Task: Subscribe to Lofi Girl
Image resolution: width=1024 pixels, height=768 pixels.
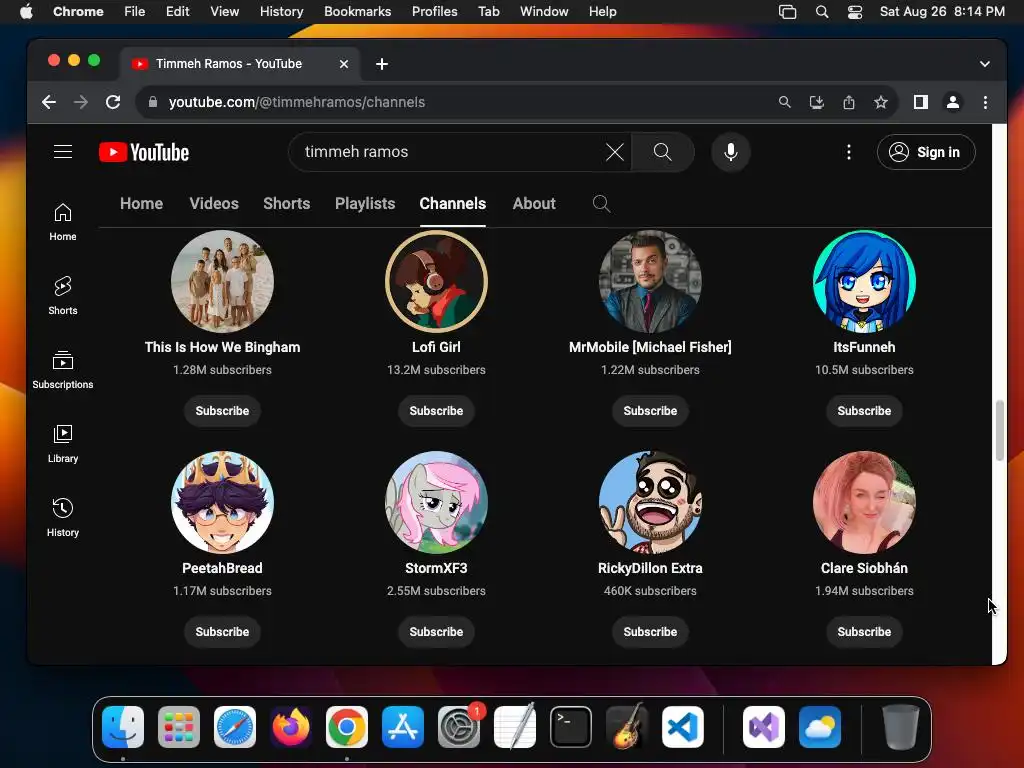Action: coord(436,411)
